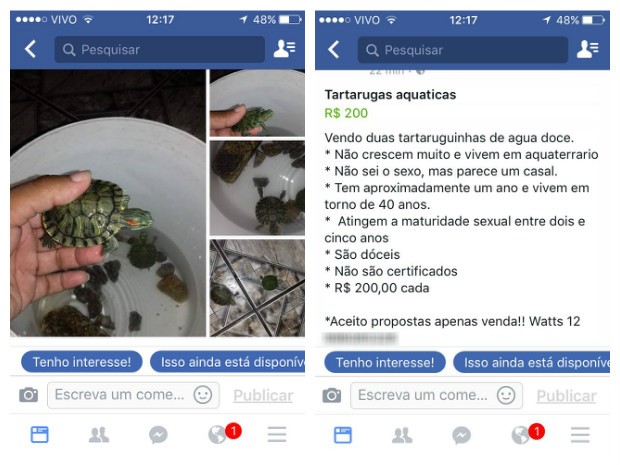Tap the back arrow above the listing description
620x465 pixels.
tap(334, 50)
